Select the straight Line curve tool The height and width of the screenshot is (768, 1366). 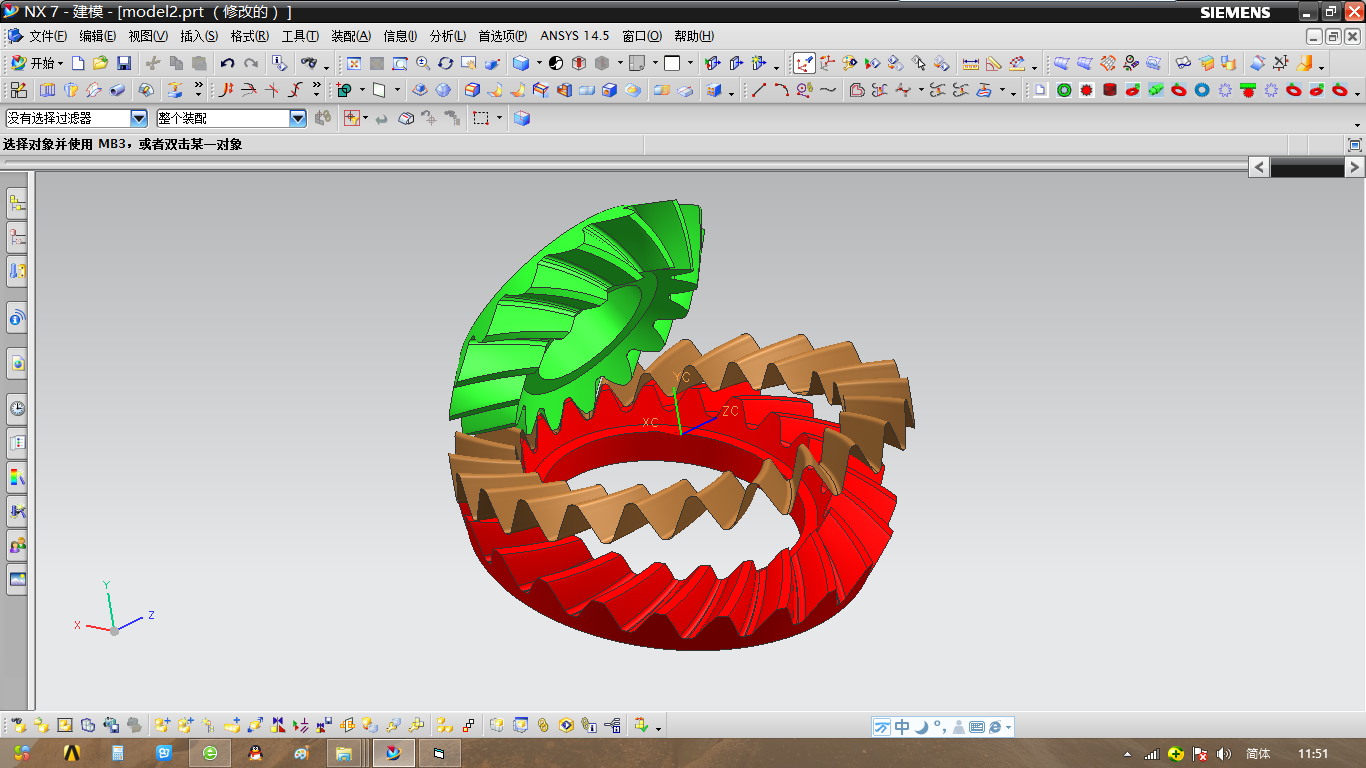[x=758, y=90]
